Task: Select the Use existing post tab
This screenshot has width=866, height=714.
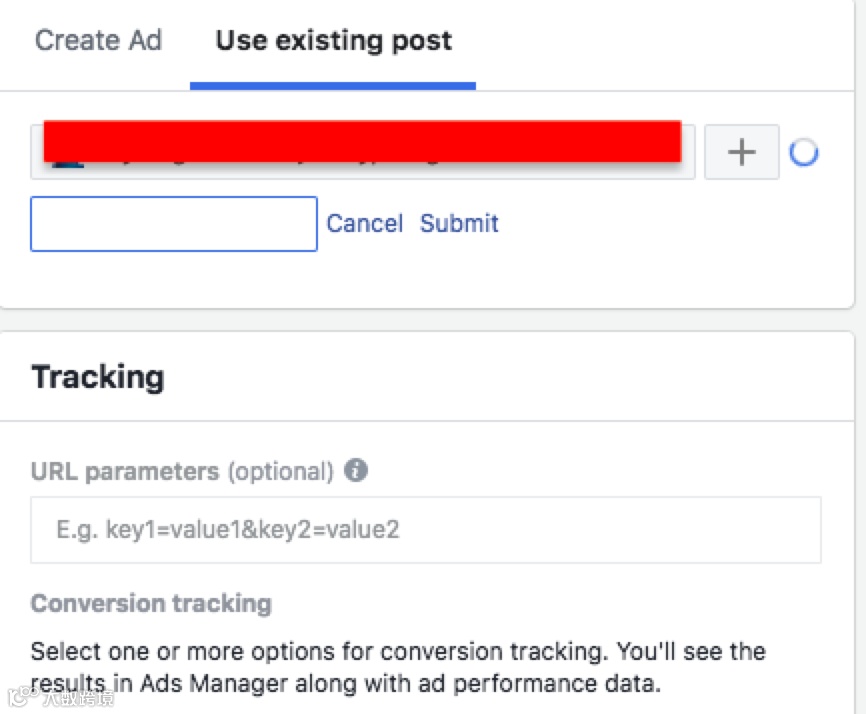Action: click(333, 41)
